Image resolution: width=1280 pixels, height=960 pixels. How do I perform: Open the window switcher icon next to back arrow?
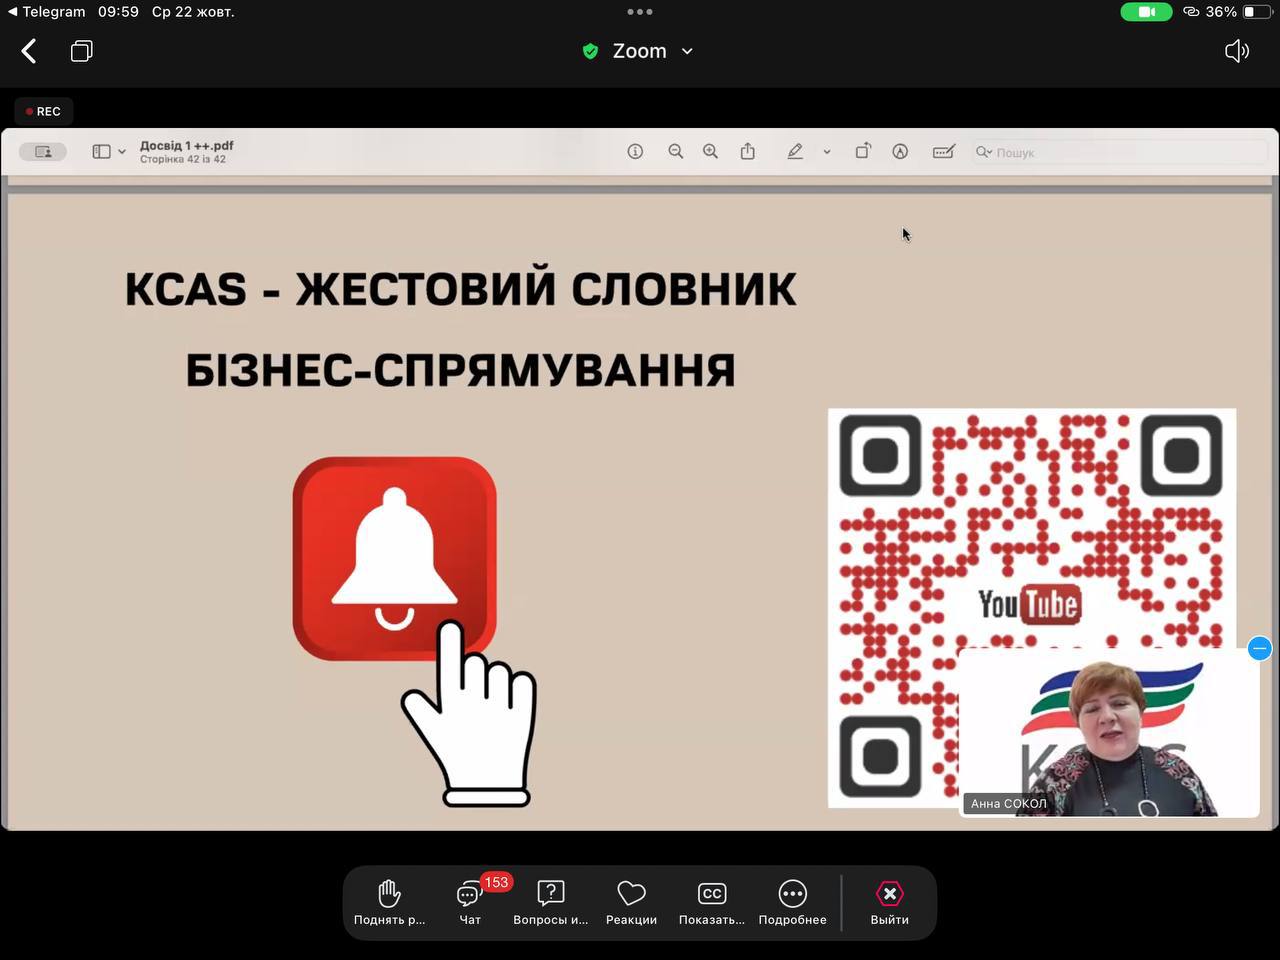click(82, 51)
